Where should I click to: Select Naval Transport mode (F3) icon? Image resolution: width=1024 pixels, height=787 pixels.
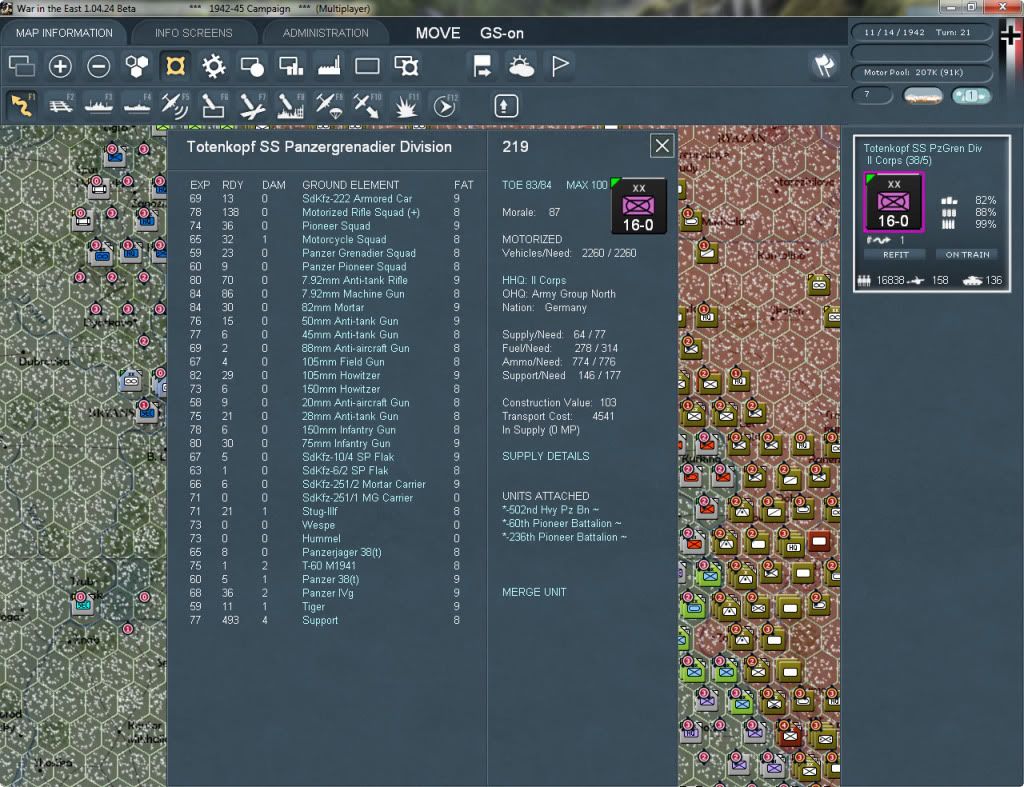tap(99, 105)
